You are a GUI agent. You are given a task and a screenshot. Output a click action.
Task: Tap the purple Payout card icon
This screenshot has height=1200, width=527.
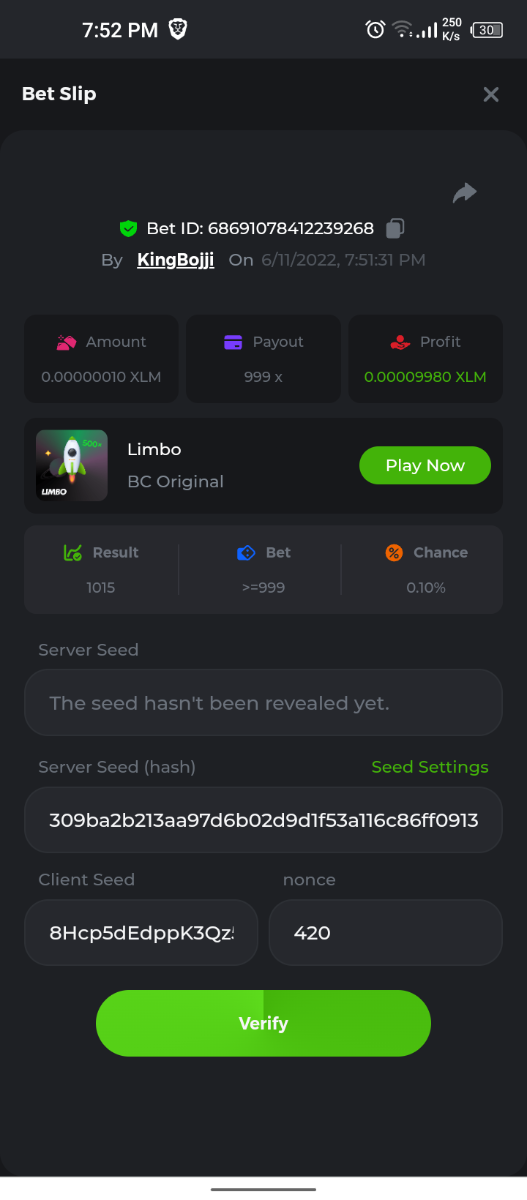tap(233, 342)
